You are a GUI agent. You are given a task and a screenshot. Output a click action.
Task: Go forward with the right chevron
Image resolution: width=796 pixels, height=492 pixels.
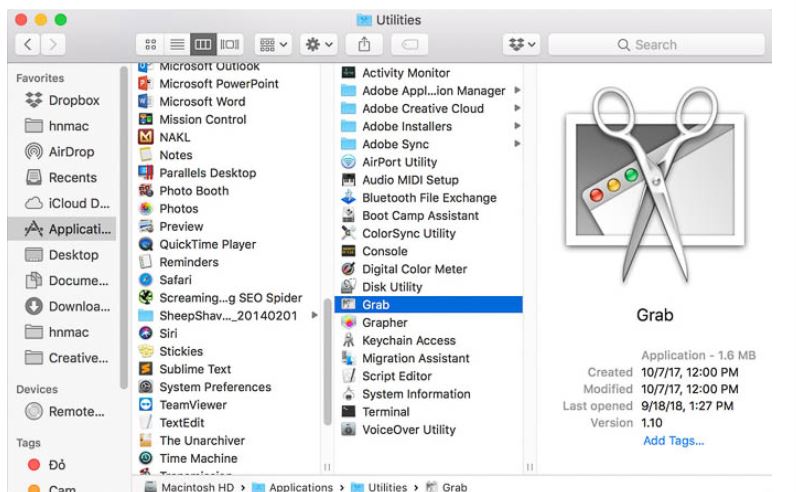(x=53, y=45)
